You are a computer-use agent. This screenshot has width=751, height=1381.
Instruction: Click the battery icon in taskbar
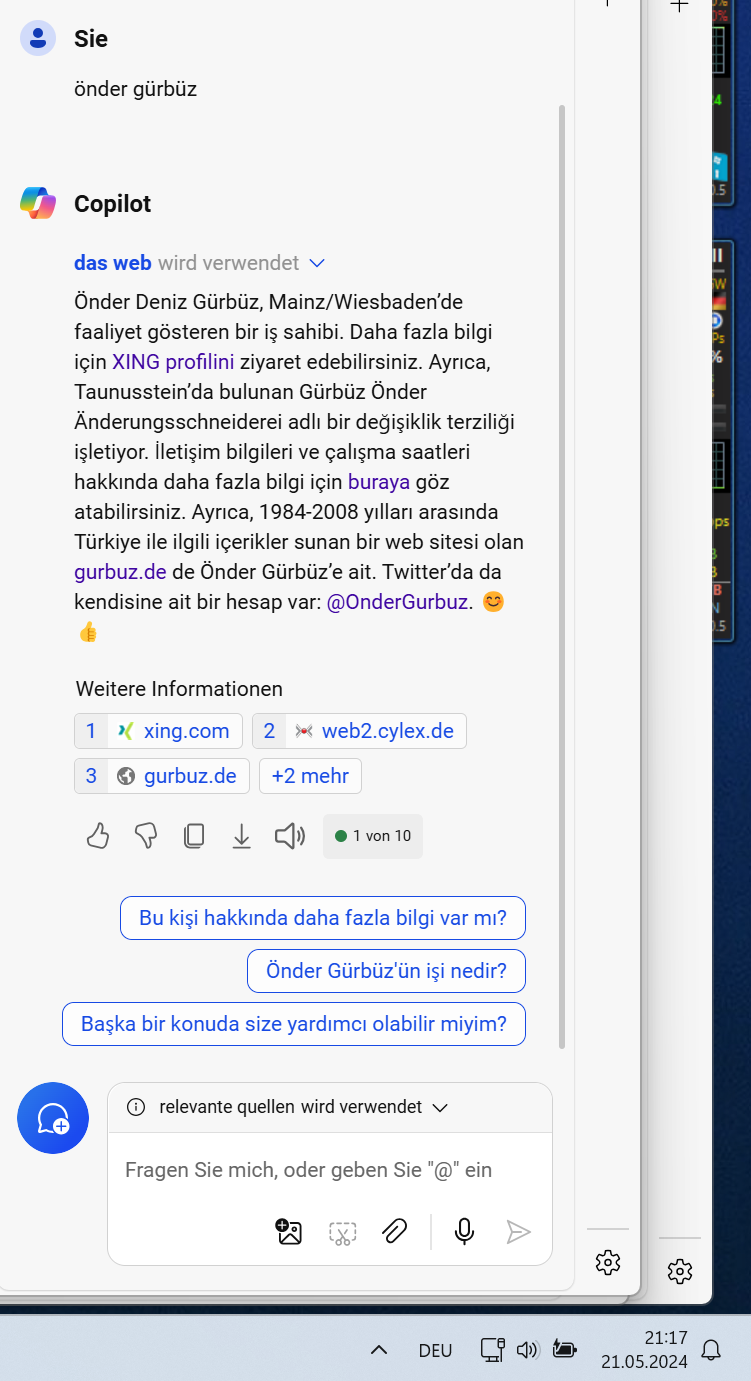[564, 1350]
